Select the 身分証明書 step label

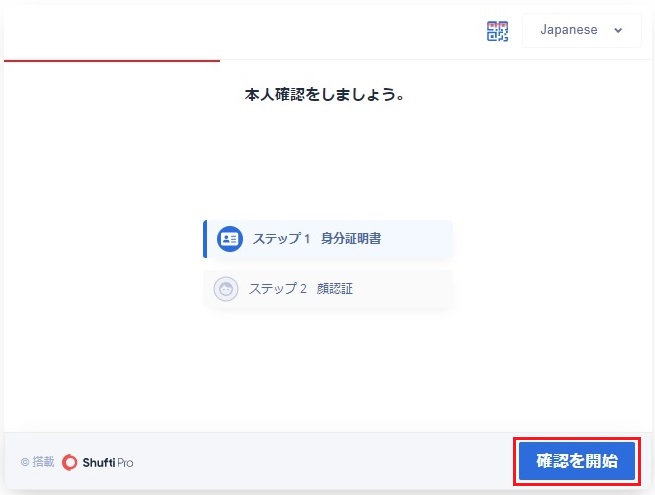click(x=351, y=239)
